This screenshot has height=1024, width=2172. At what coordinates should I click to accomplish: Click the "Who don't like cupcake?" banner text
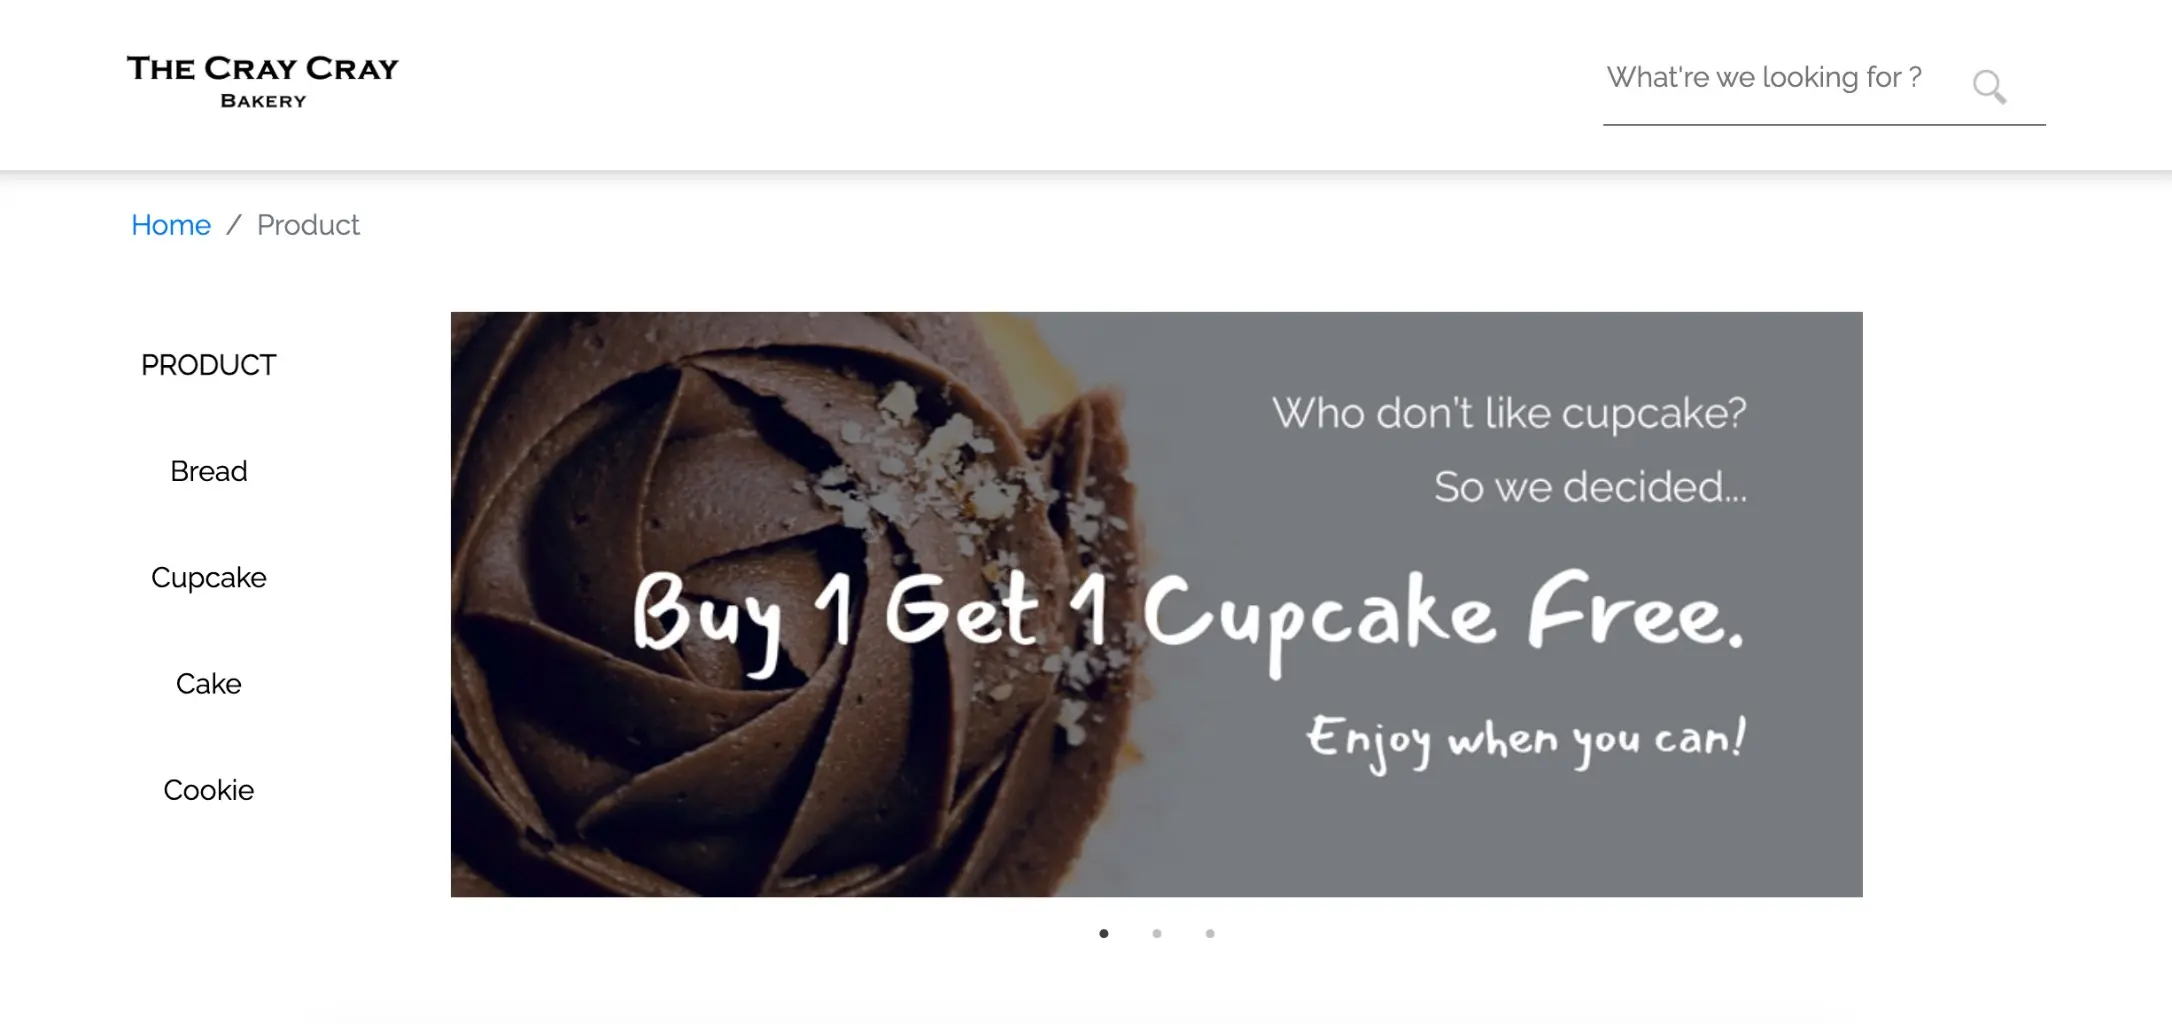[x=1509, y=413]
